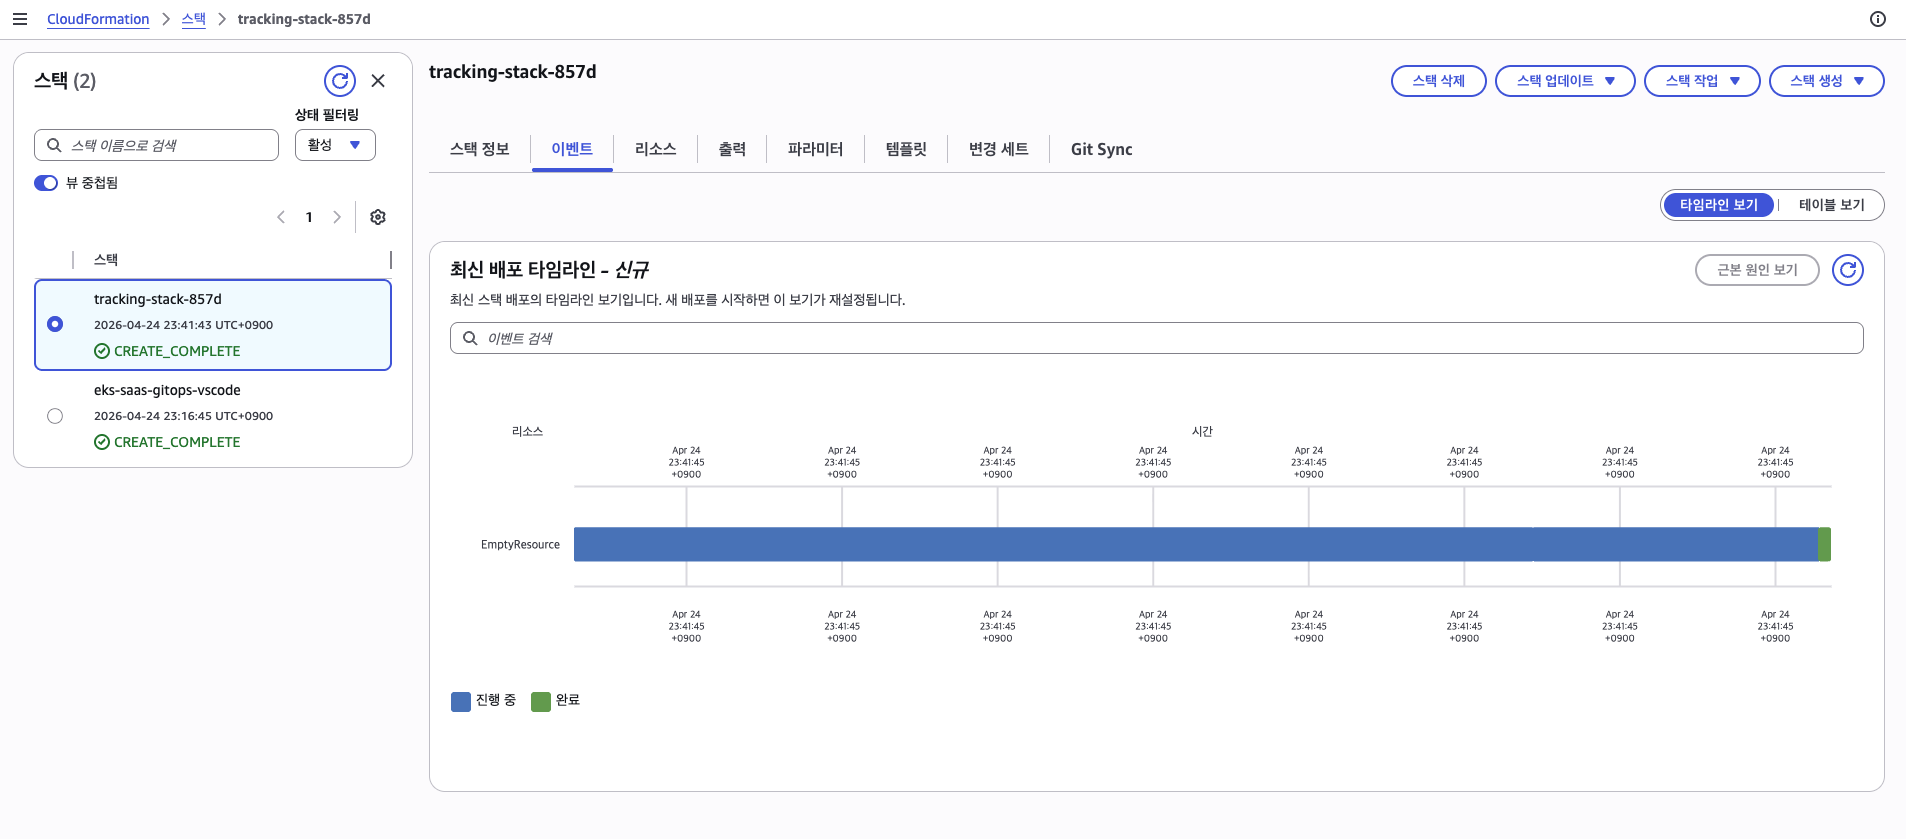Toggle the nested view switch
This screenshot has width=1906, height=839.
tap(46, 183)
